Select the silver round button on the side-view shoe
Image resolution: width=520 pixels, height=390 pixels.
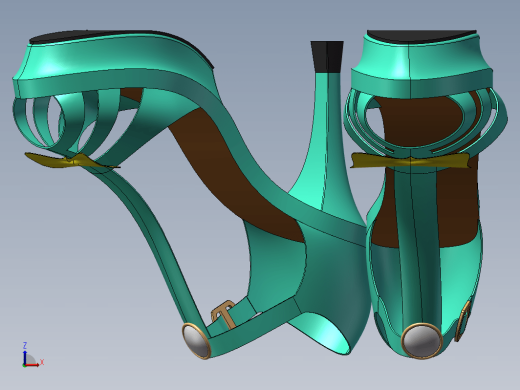(196, 341)
